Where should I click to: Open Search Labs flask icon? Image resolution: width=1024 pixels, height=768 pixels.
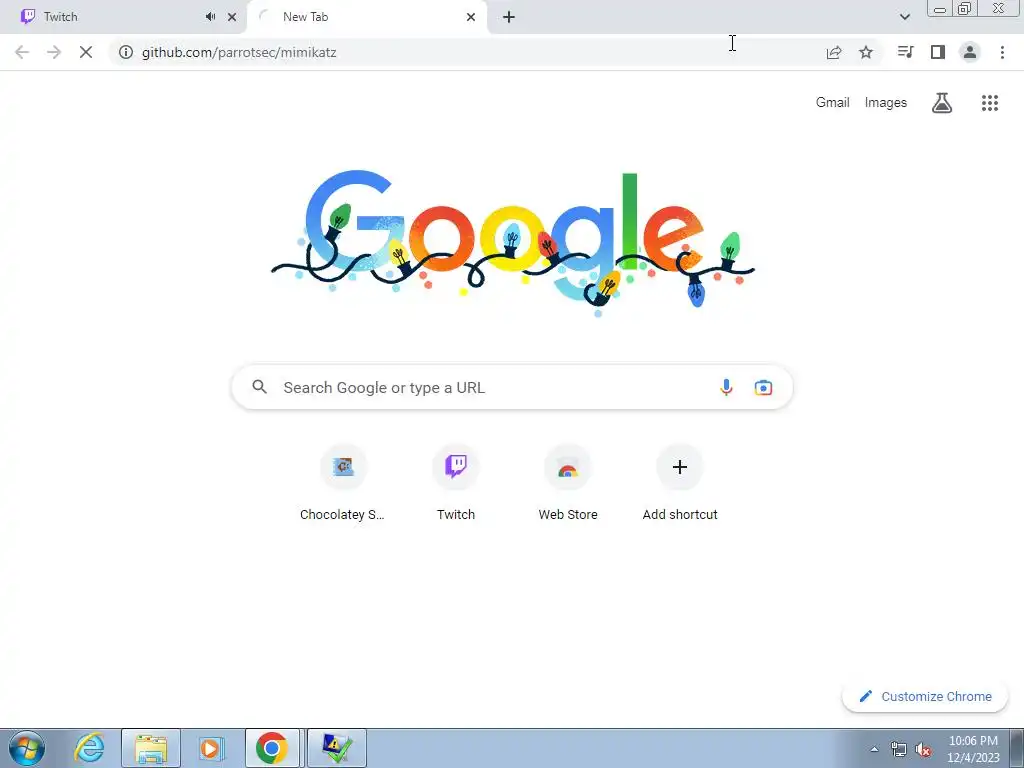942,103
